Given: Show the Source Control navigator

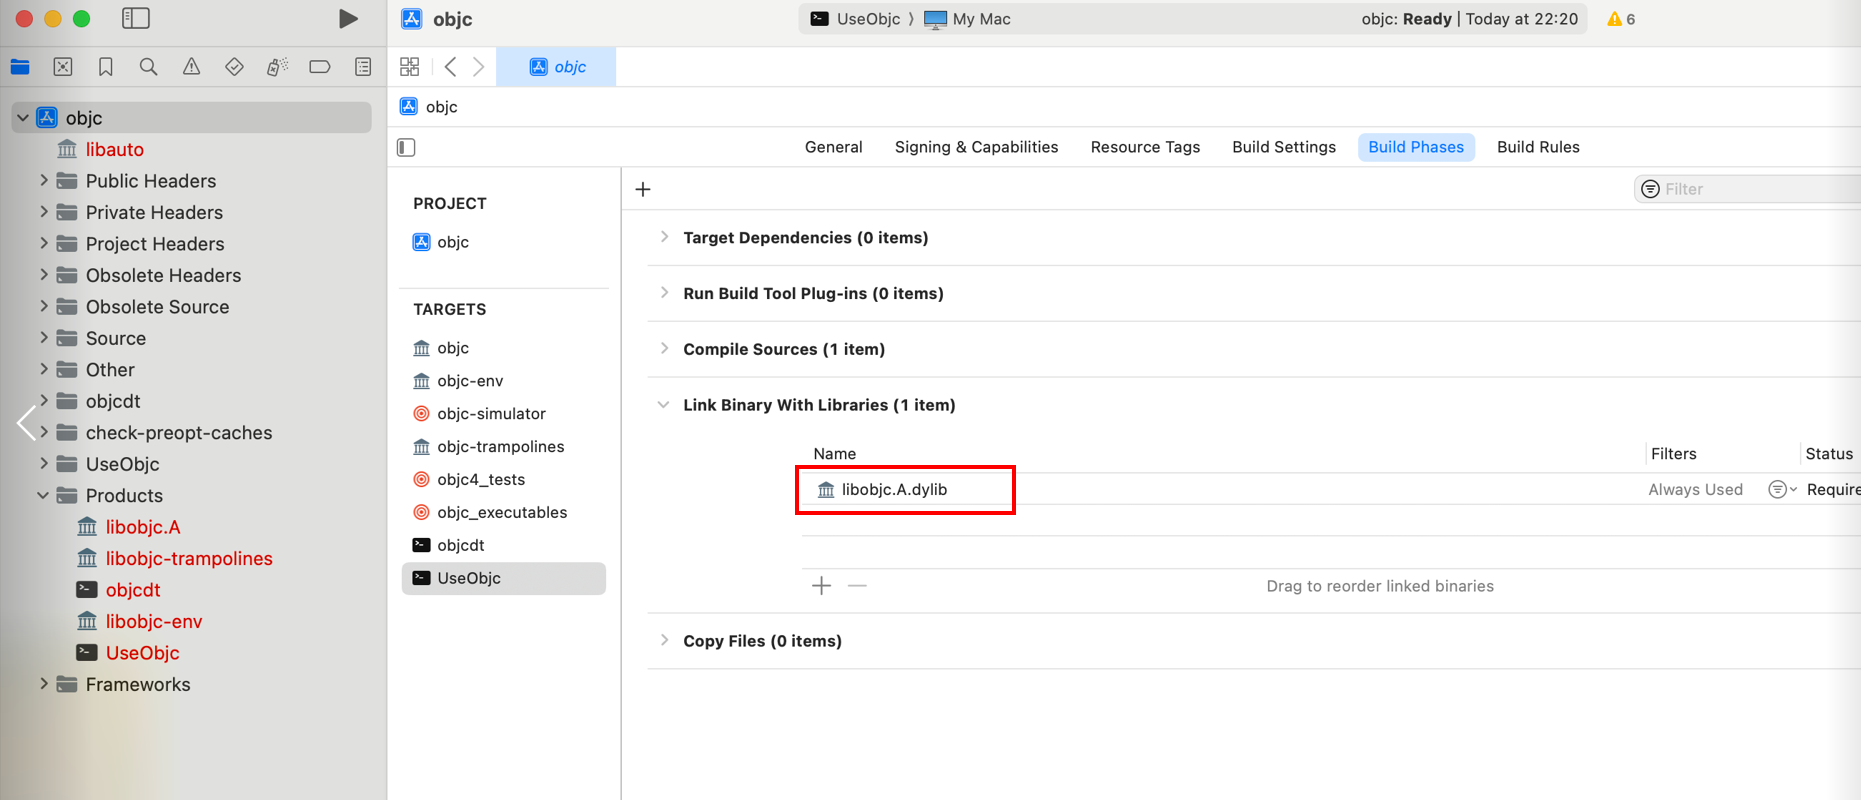Looking at the screenshot, I should (x=63, y=67).
